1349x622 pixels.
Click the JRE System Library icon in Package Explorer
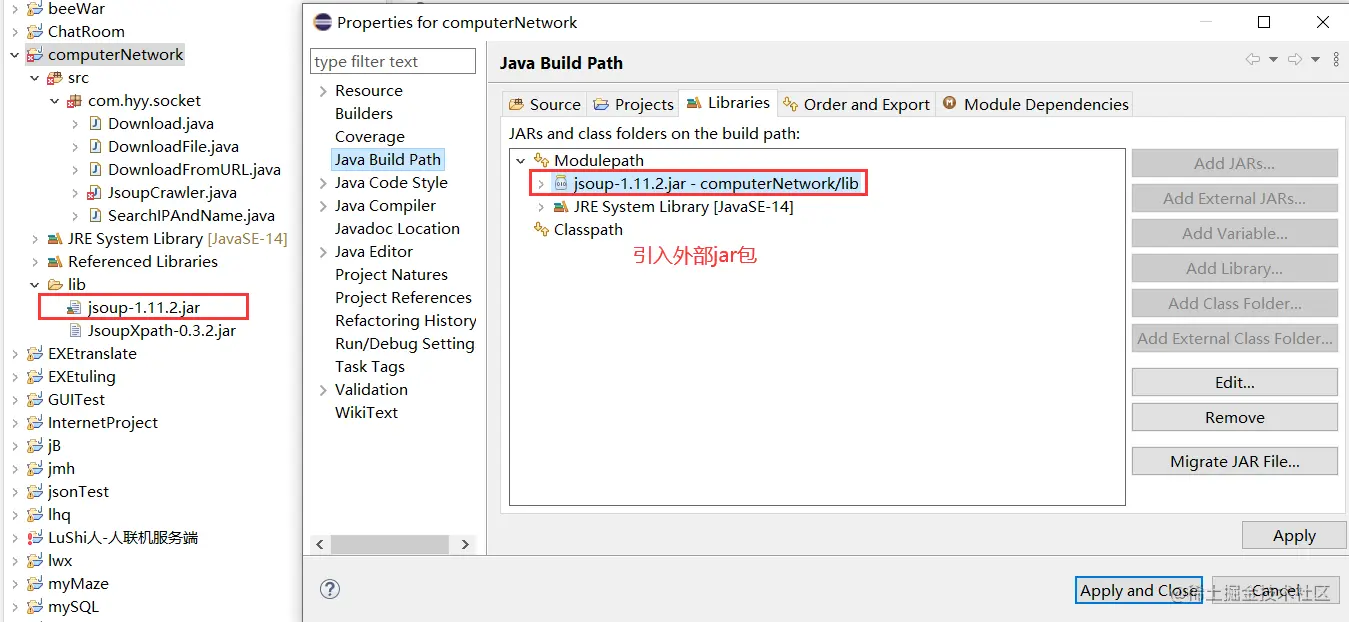point(54,239)
